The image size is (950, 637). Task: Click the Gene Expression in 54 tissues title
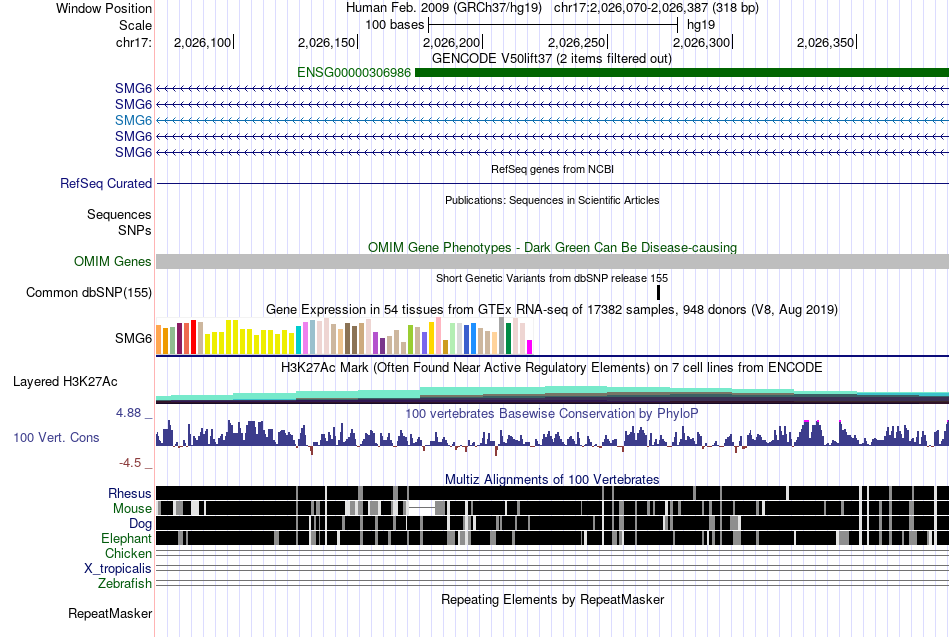pos(552,310)
